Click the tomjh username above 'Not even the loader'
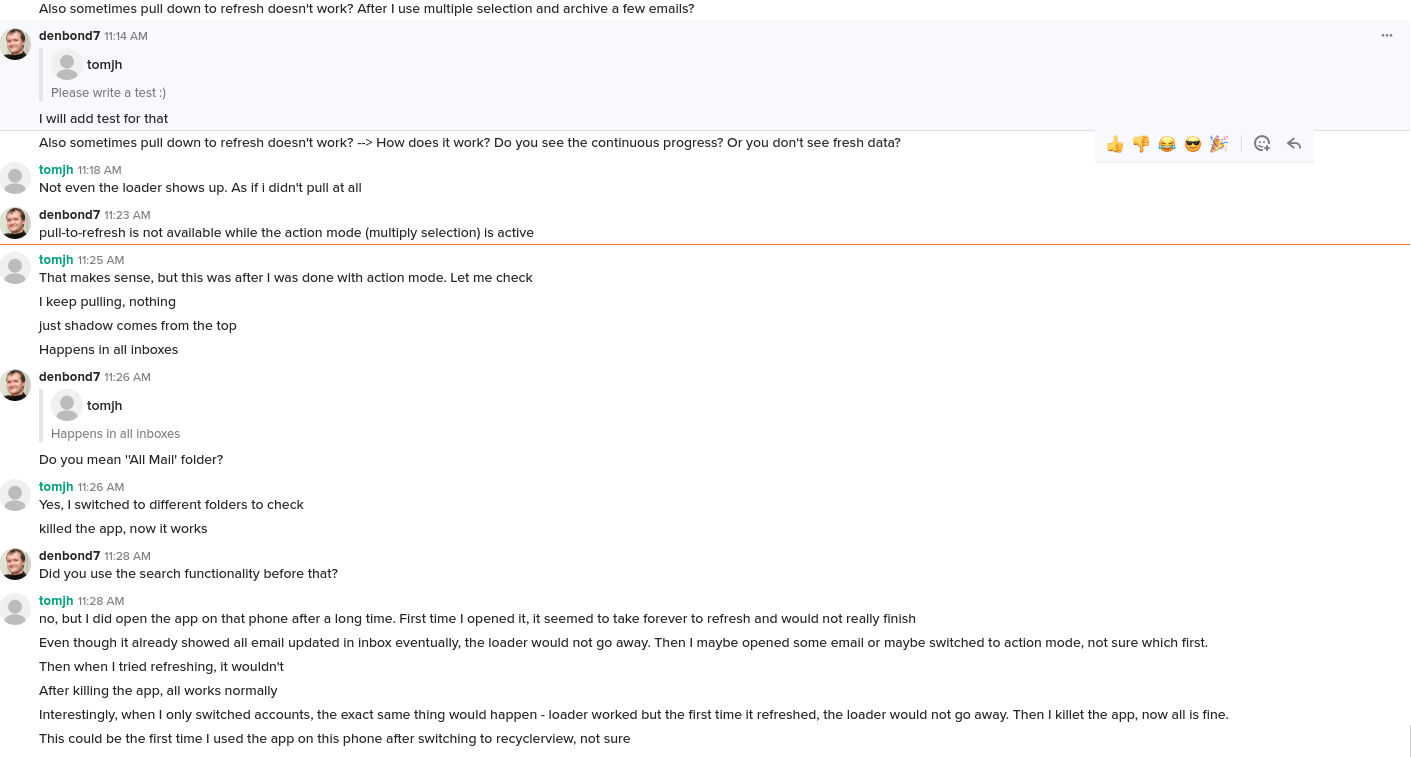 tap(56, 170)
